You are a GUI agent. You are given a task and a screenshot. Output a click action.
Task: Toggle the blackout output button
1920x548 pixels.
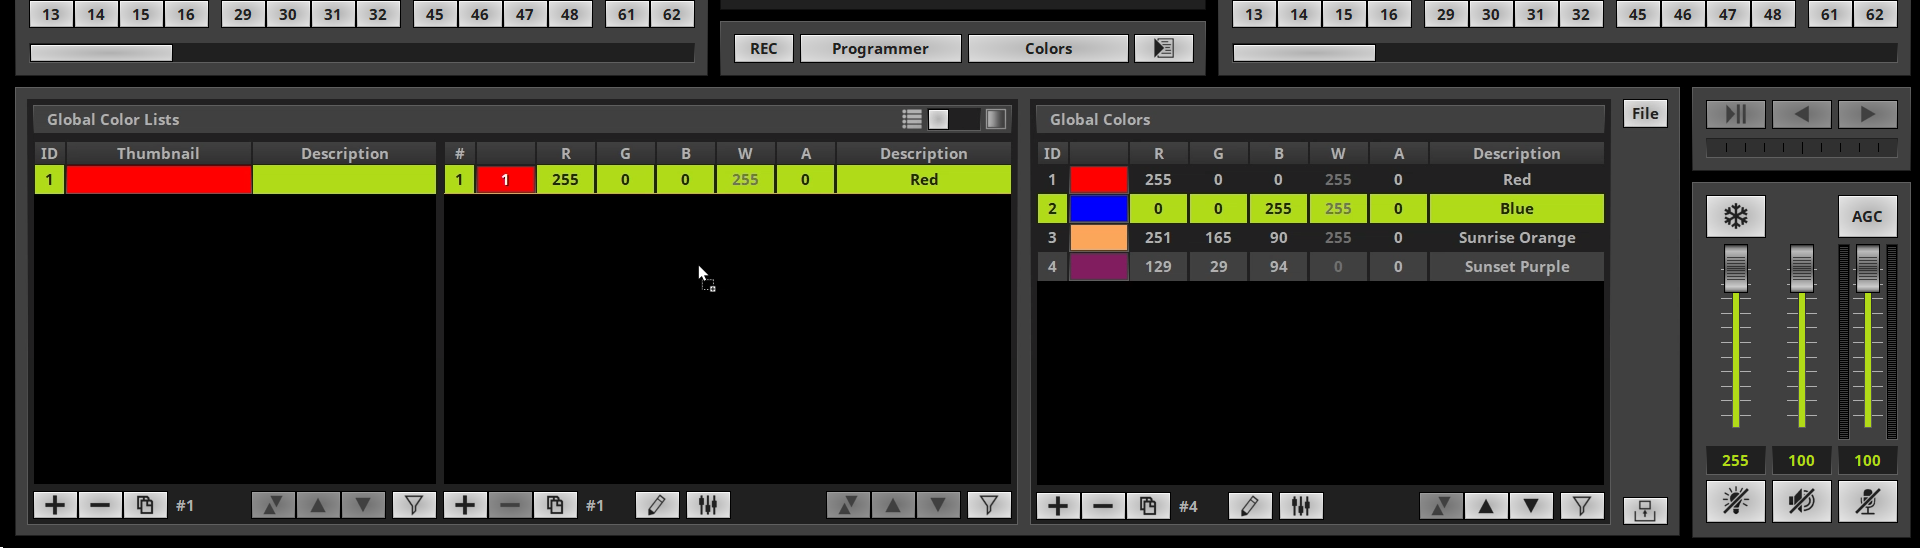(1736, 501)
